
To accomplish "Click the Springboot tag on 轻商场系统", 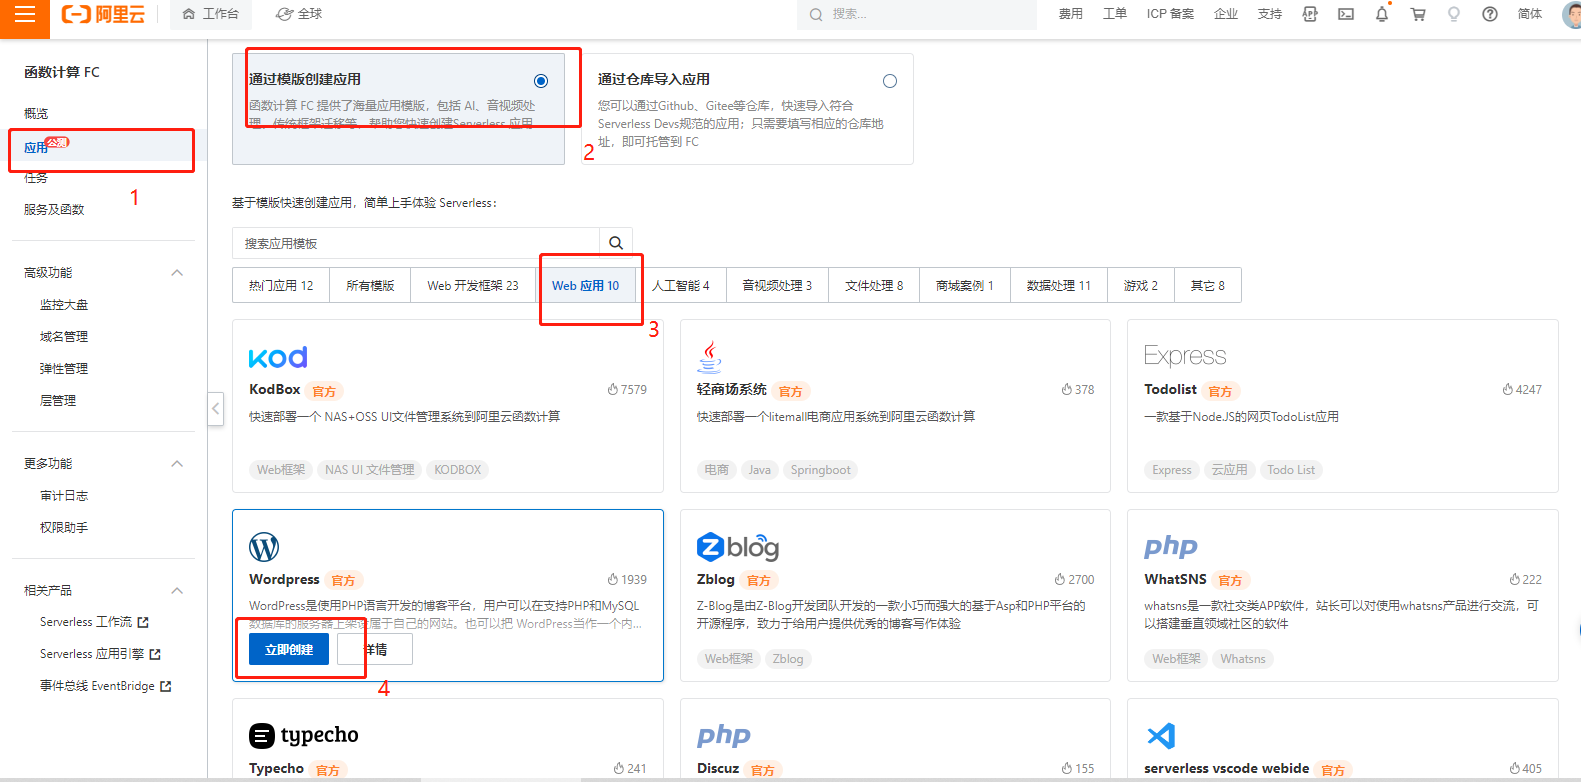I will tap(820, 470).
